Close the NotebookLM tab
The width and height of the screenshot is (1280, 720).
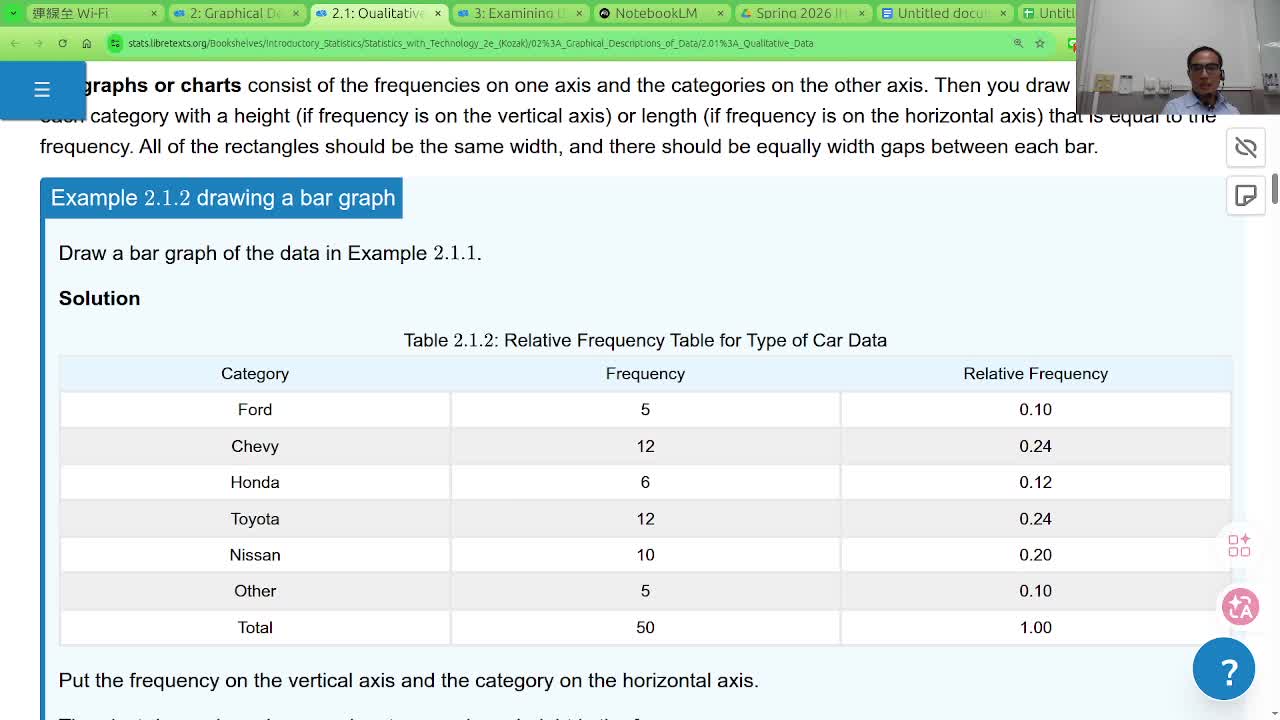(x=721, y=13)
